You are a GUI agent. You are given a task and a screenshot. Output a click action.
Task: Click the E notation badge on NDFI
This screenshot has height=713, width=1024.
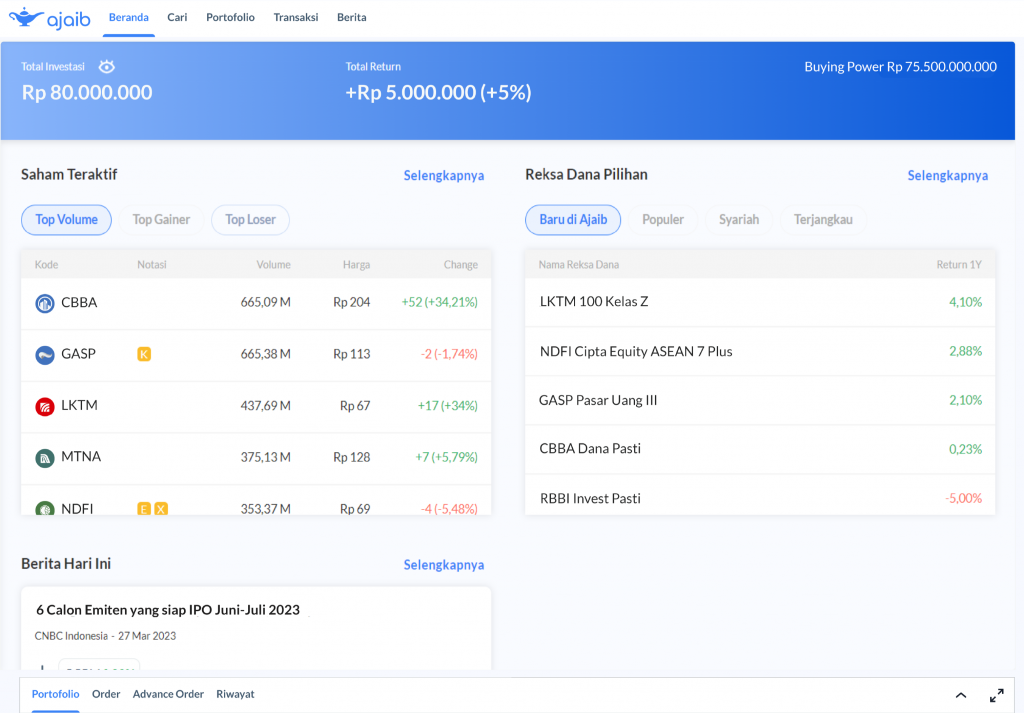click(x=144, y=509)
